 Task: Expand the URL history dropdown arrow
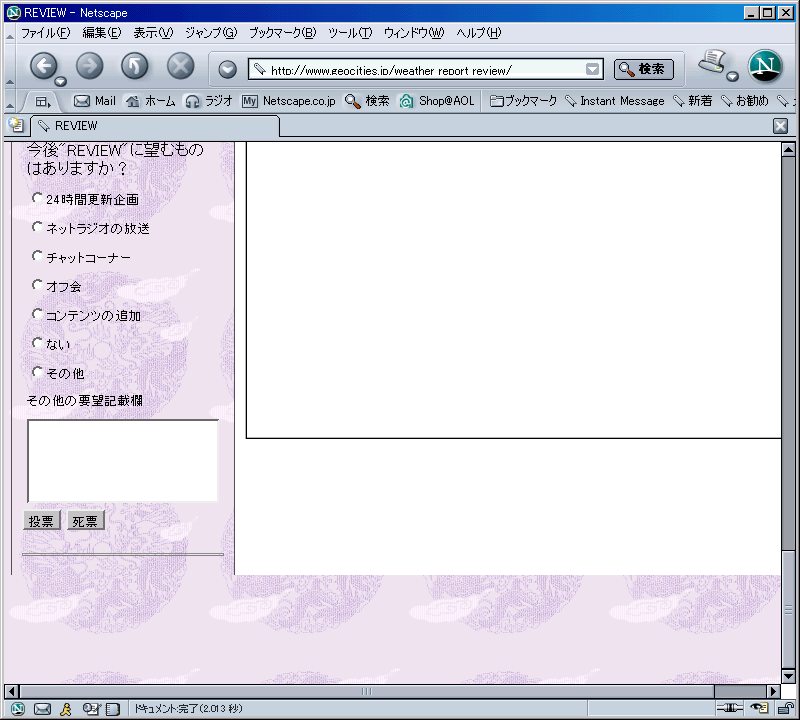(592, 69)
